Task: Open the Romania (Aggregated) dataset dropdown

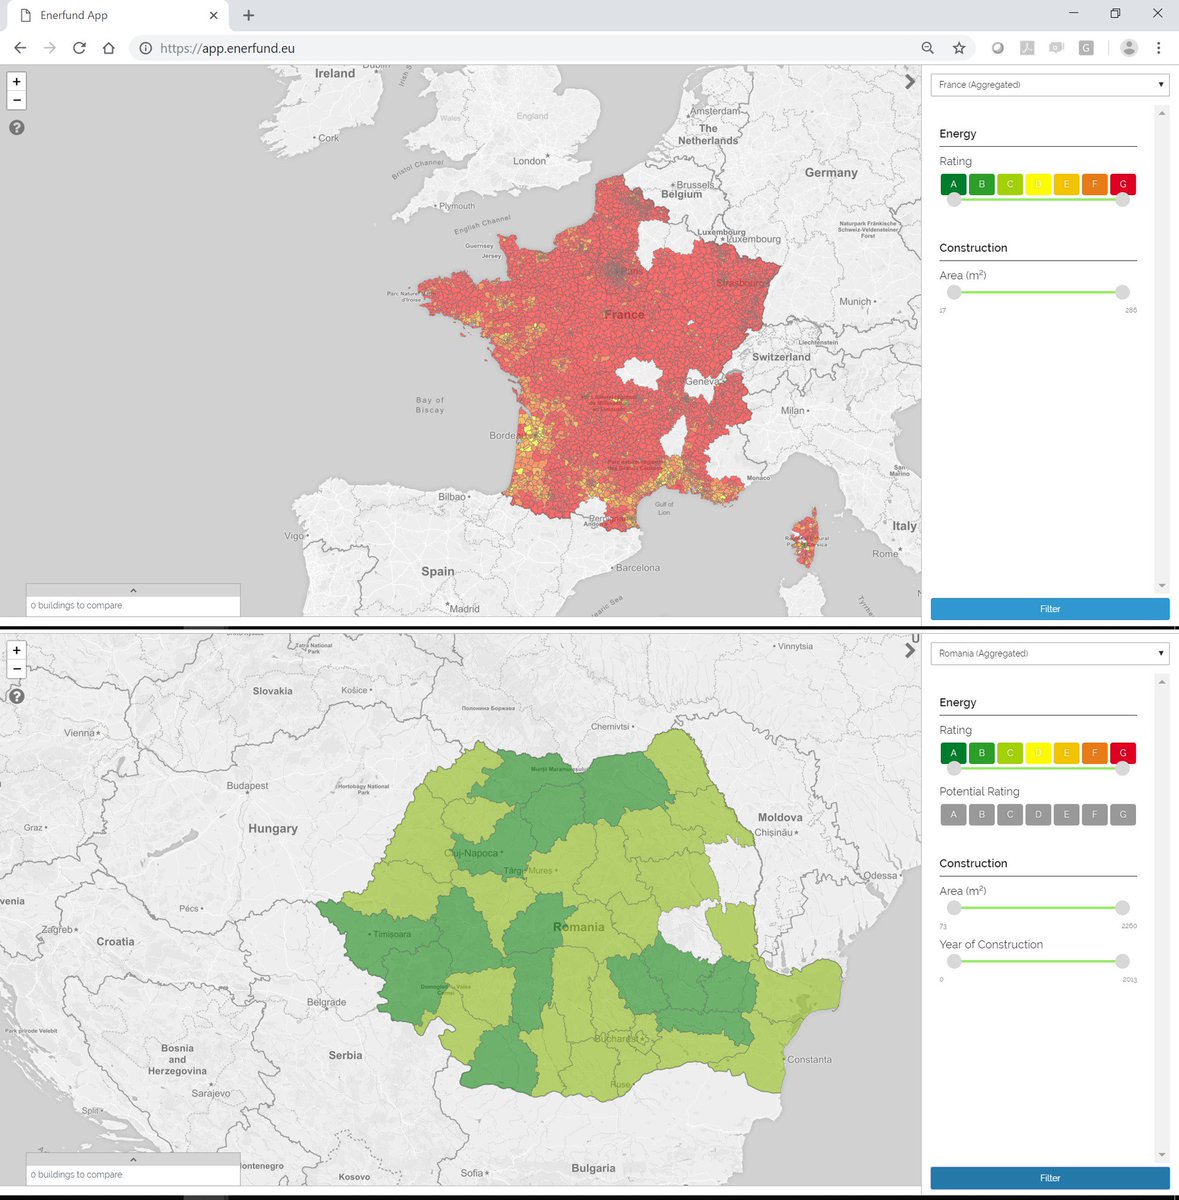Action: (x=1050, y=653)
